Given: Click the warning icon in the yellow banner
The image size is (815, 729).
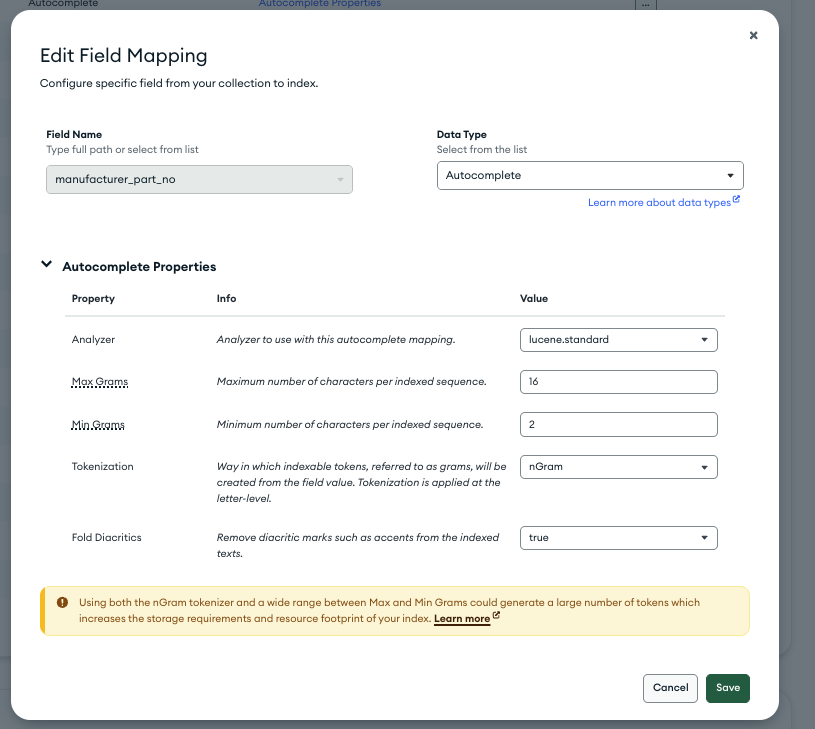Looking at the screenshot, I should click(62, 603).
